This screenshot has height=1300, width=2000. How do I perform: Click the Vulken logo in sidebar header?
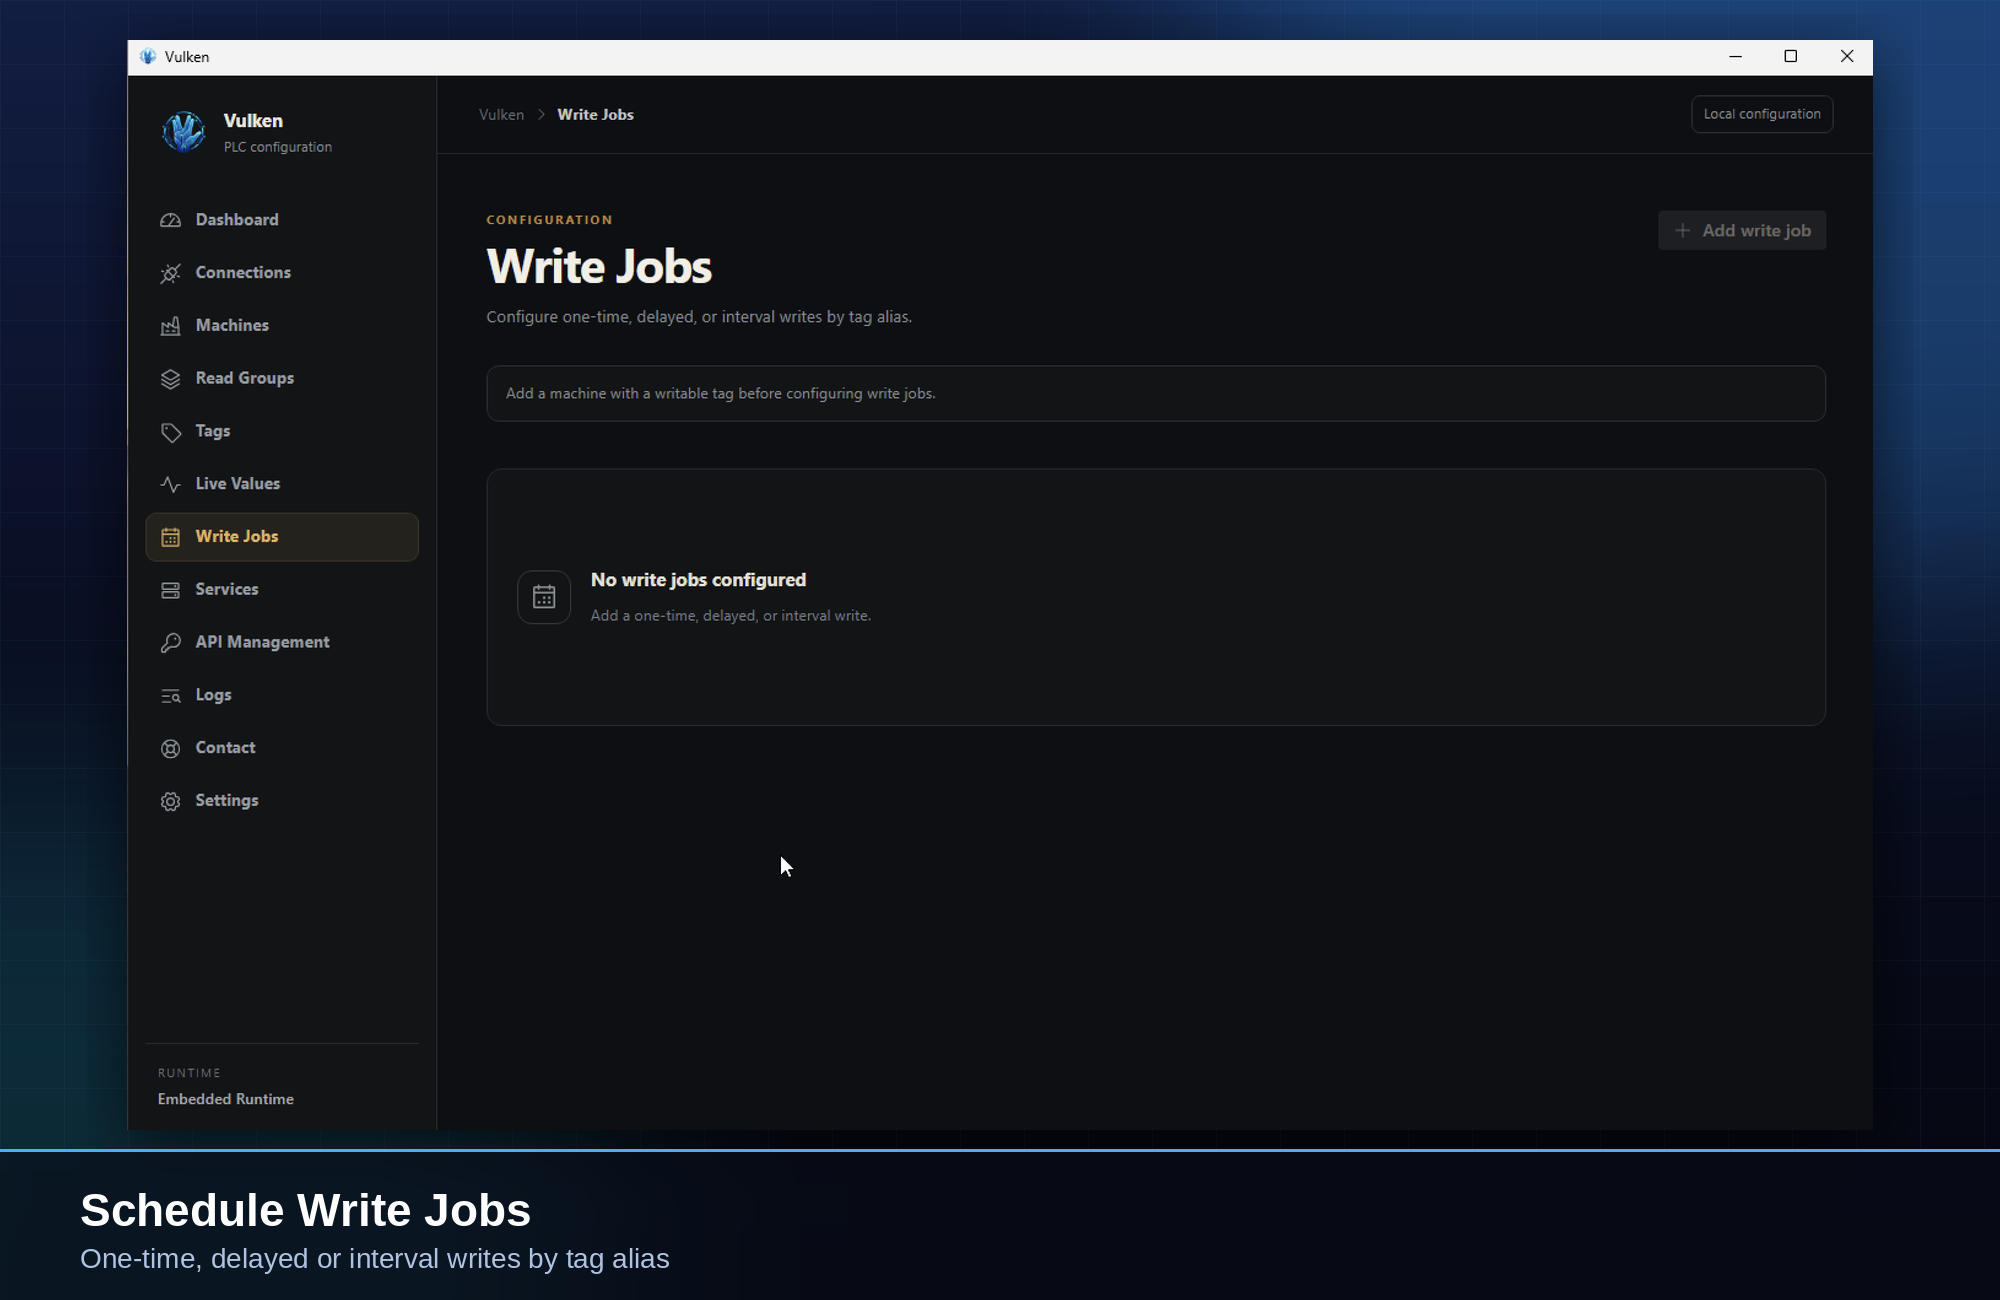coord(184,132)
